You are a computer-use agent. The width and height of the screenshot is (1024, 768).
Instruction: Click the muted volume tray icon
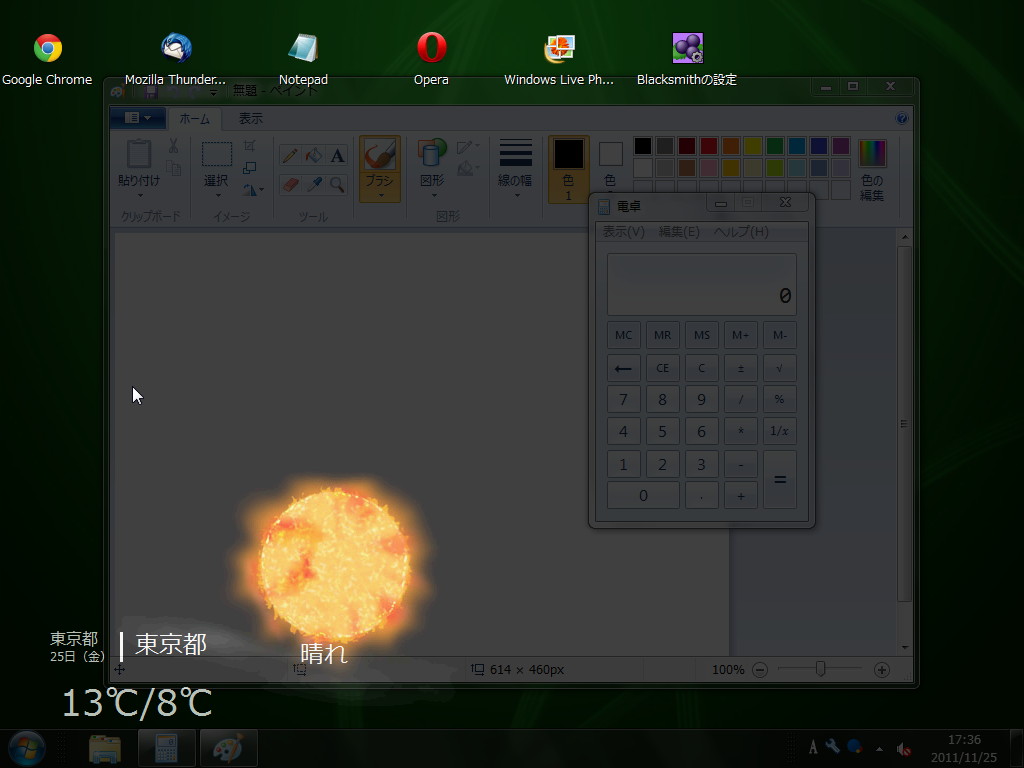click(904, 748)
